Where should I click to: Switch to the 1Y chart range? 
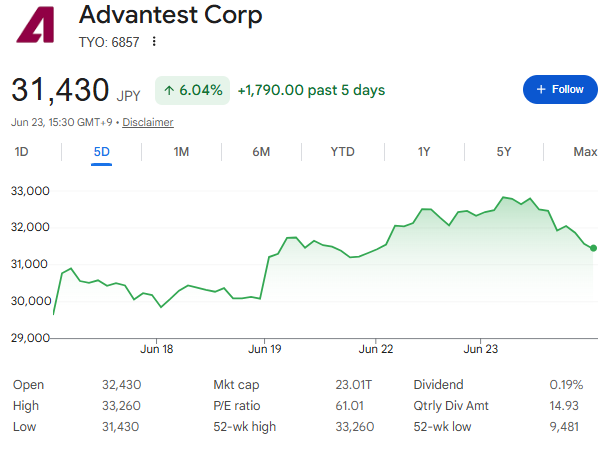pyautogui.click(x=424, y=151)
